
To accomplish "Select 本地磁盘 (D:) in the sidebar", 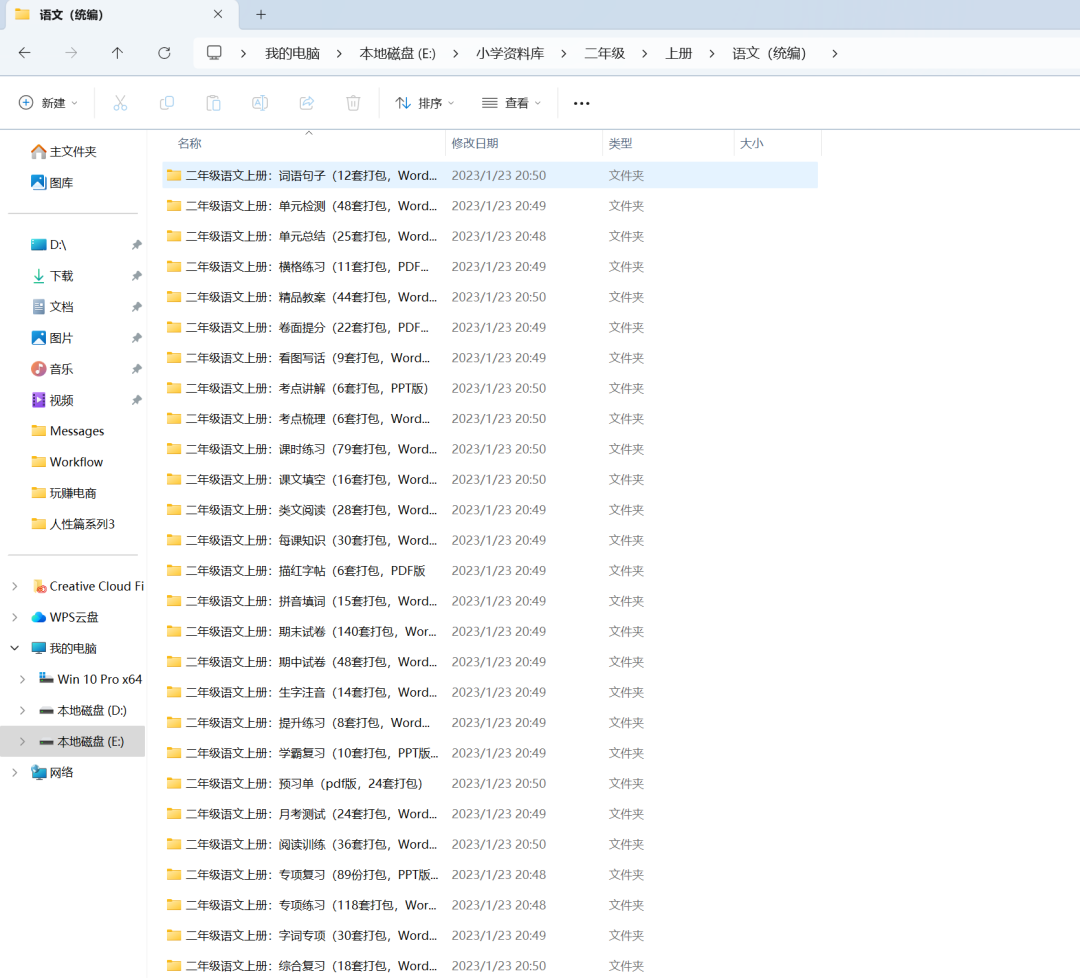I will point(91,710).
